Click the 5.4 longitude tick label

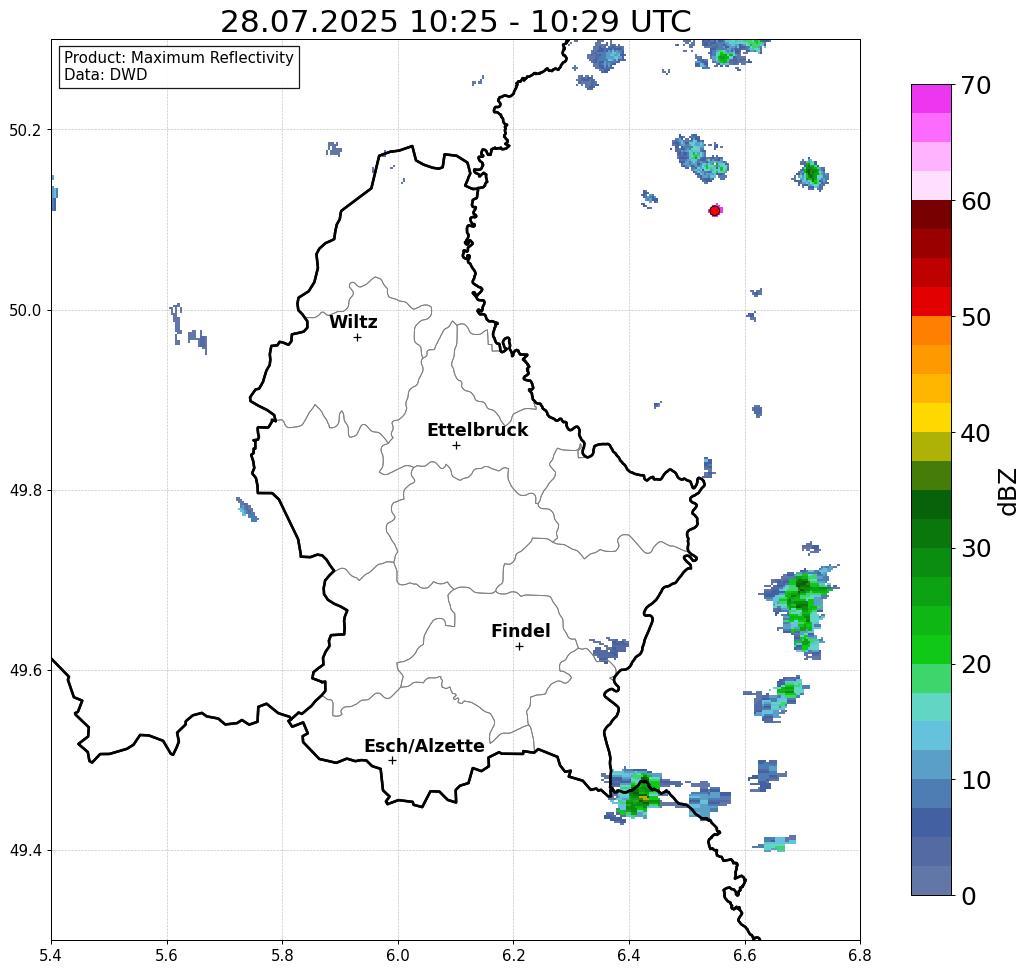[x=51, y=955]
